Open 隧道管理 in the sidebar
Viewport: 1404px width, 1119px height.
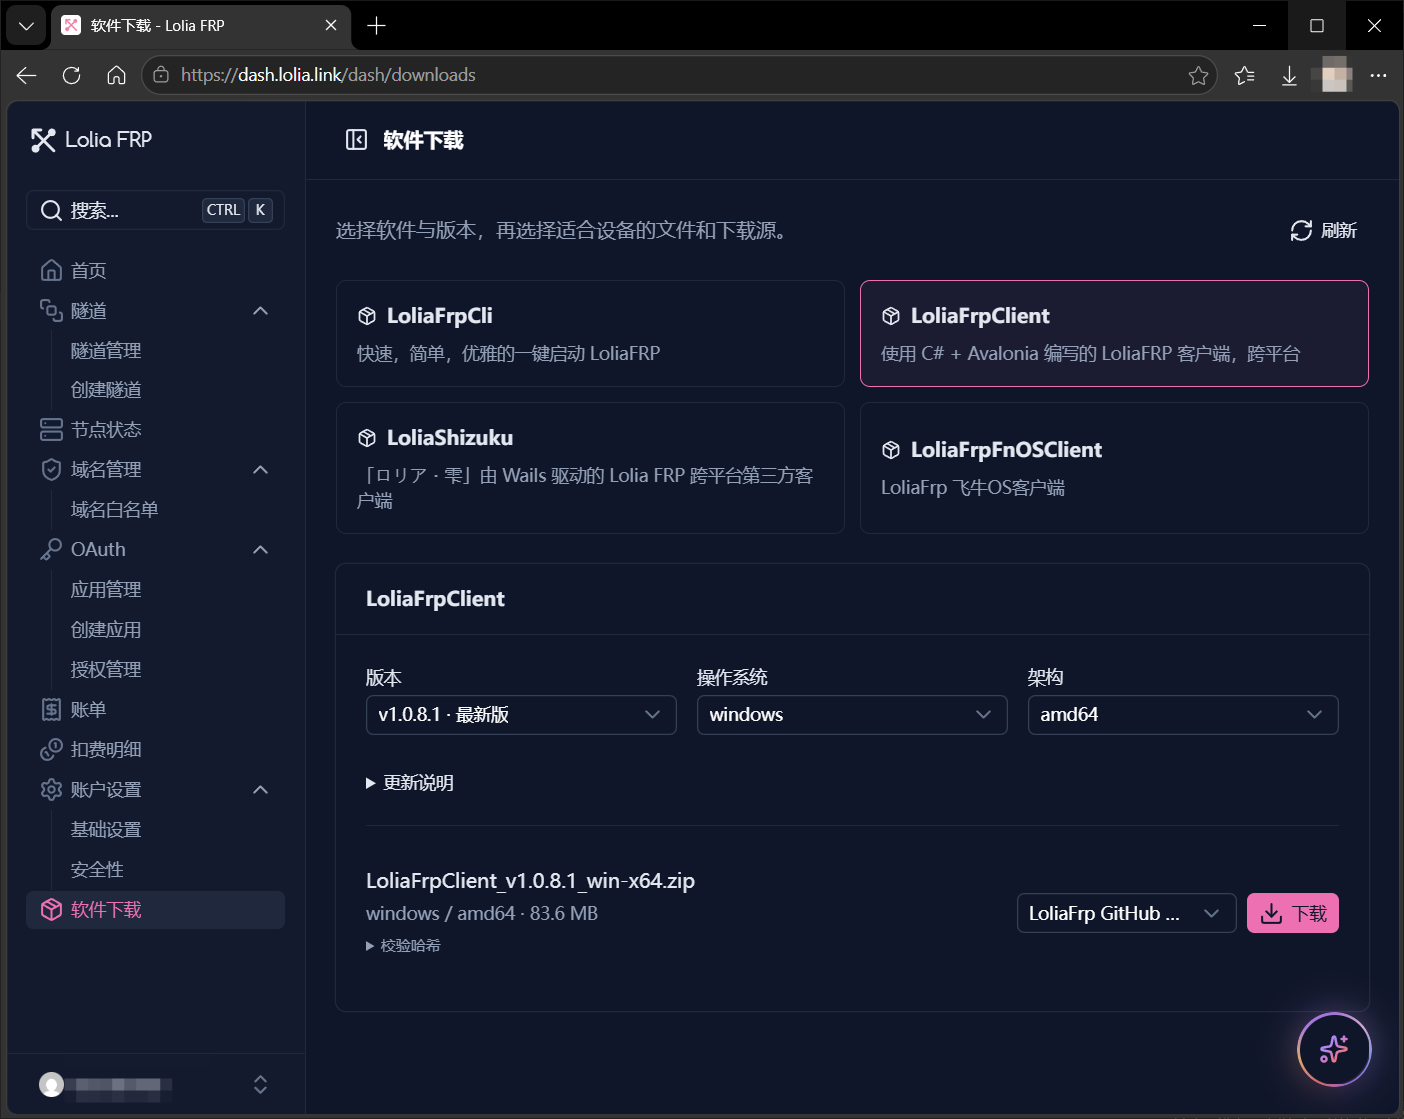tap(106, 351)
